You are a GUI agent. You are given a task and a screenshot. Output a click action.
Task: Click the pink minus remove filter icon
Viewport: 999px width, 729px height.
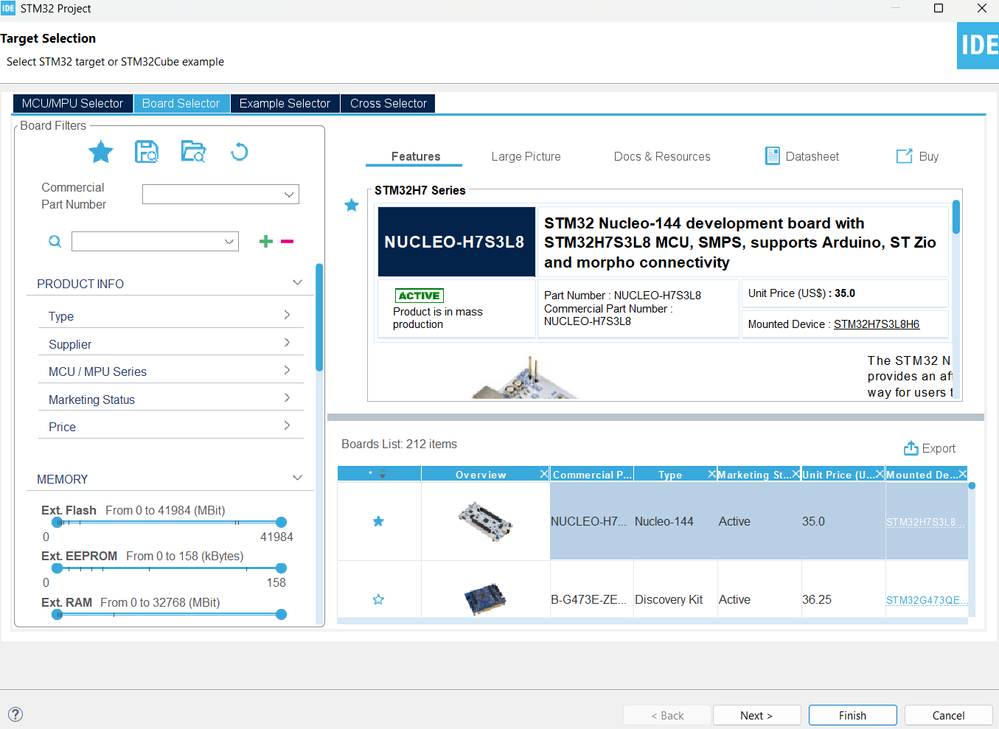pos(287,241)
